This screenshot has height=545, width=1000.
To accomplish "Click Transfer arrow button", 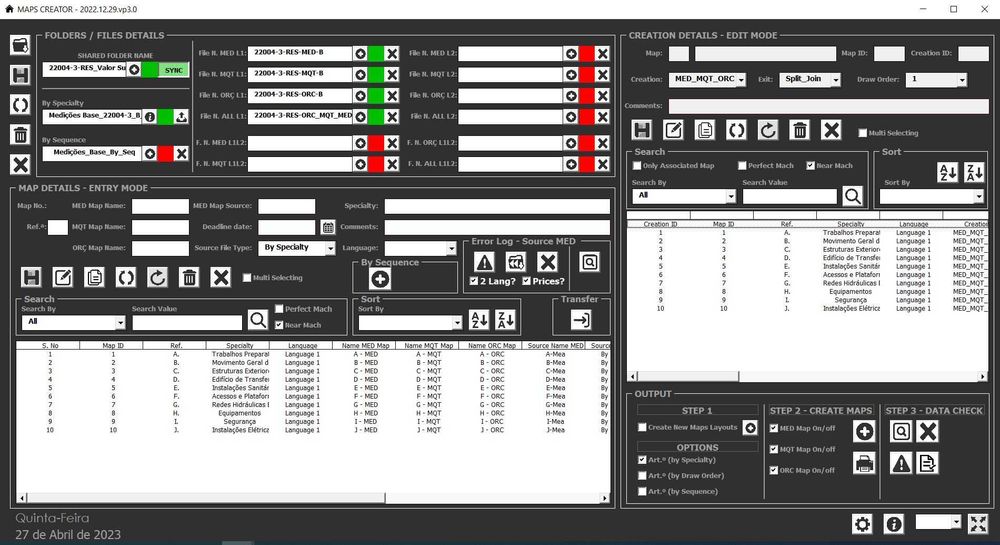I will pyautogui.click(x=581, y=320).
